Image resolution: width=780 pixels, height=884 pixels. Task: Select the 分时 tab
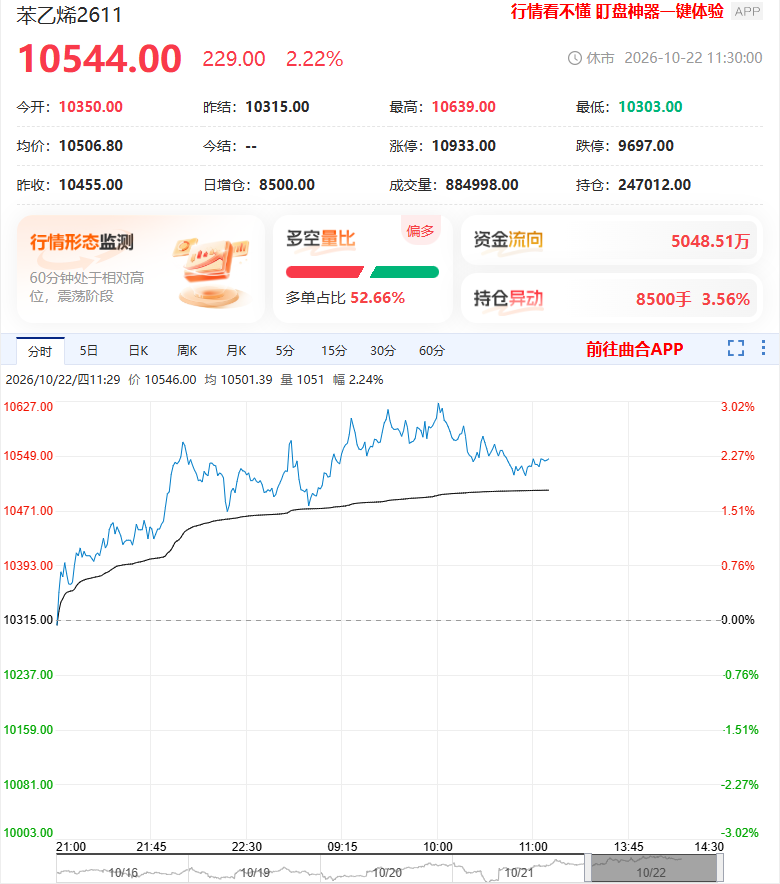pos(40,351)
